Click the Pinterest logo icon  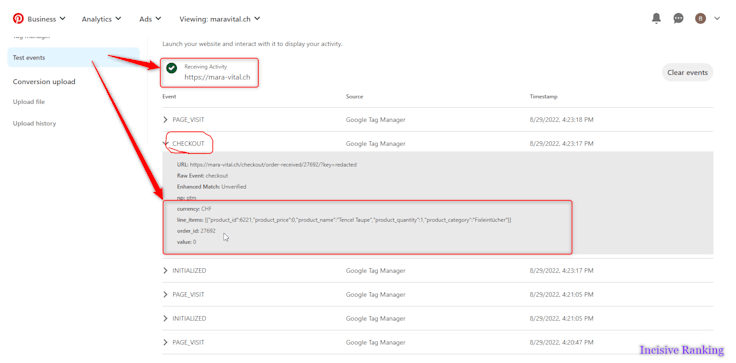[18, 19]
